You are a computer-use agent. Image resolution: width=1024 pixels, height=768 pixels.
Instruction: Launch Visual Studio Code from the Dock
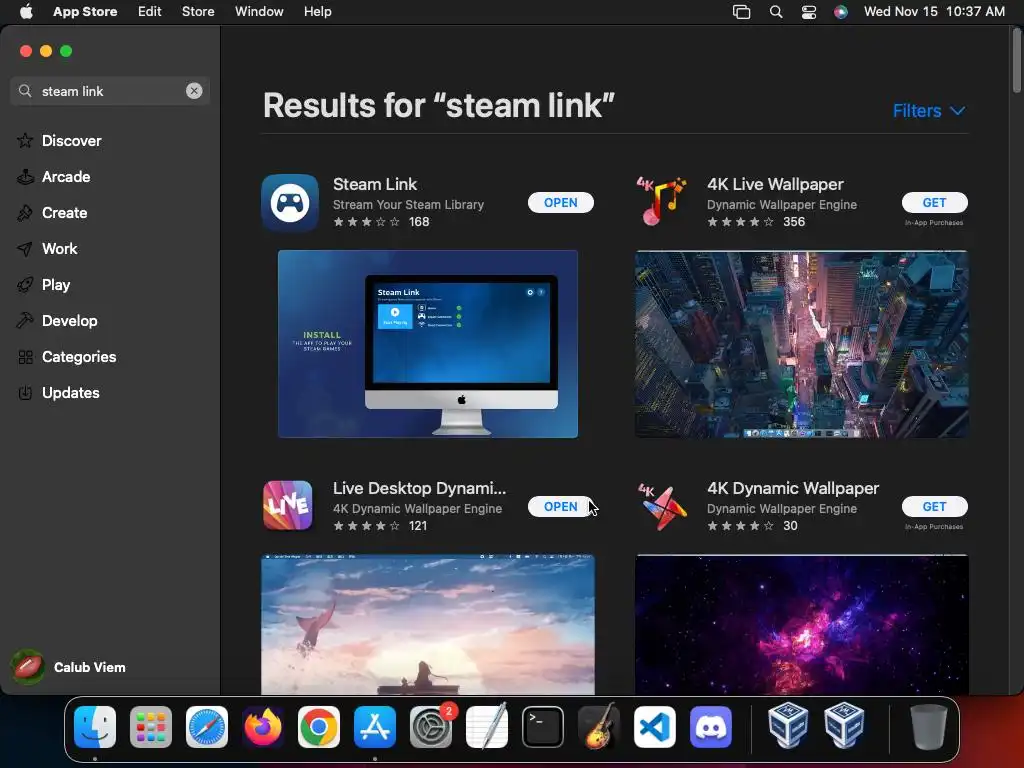pyautogui.click(x=655, y=727)
